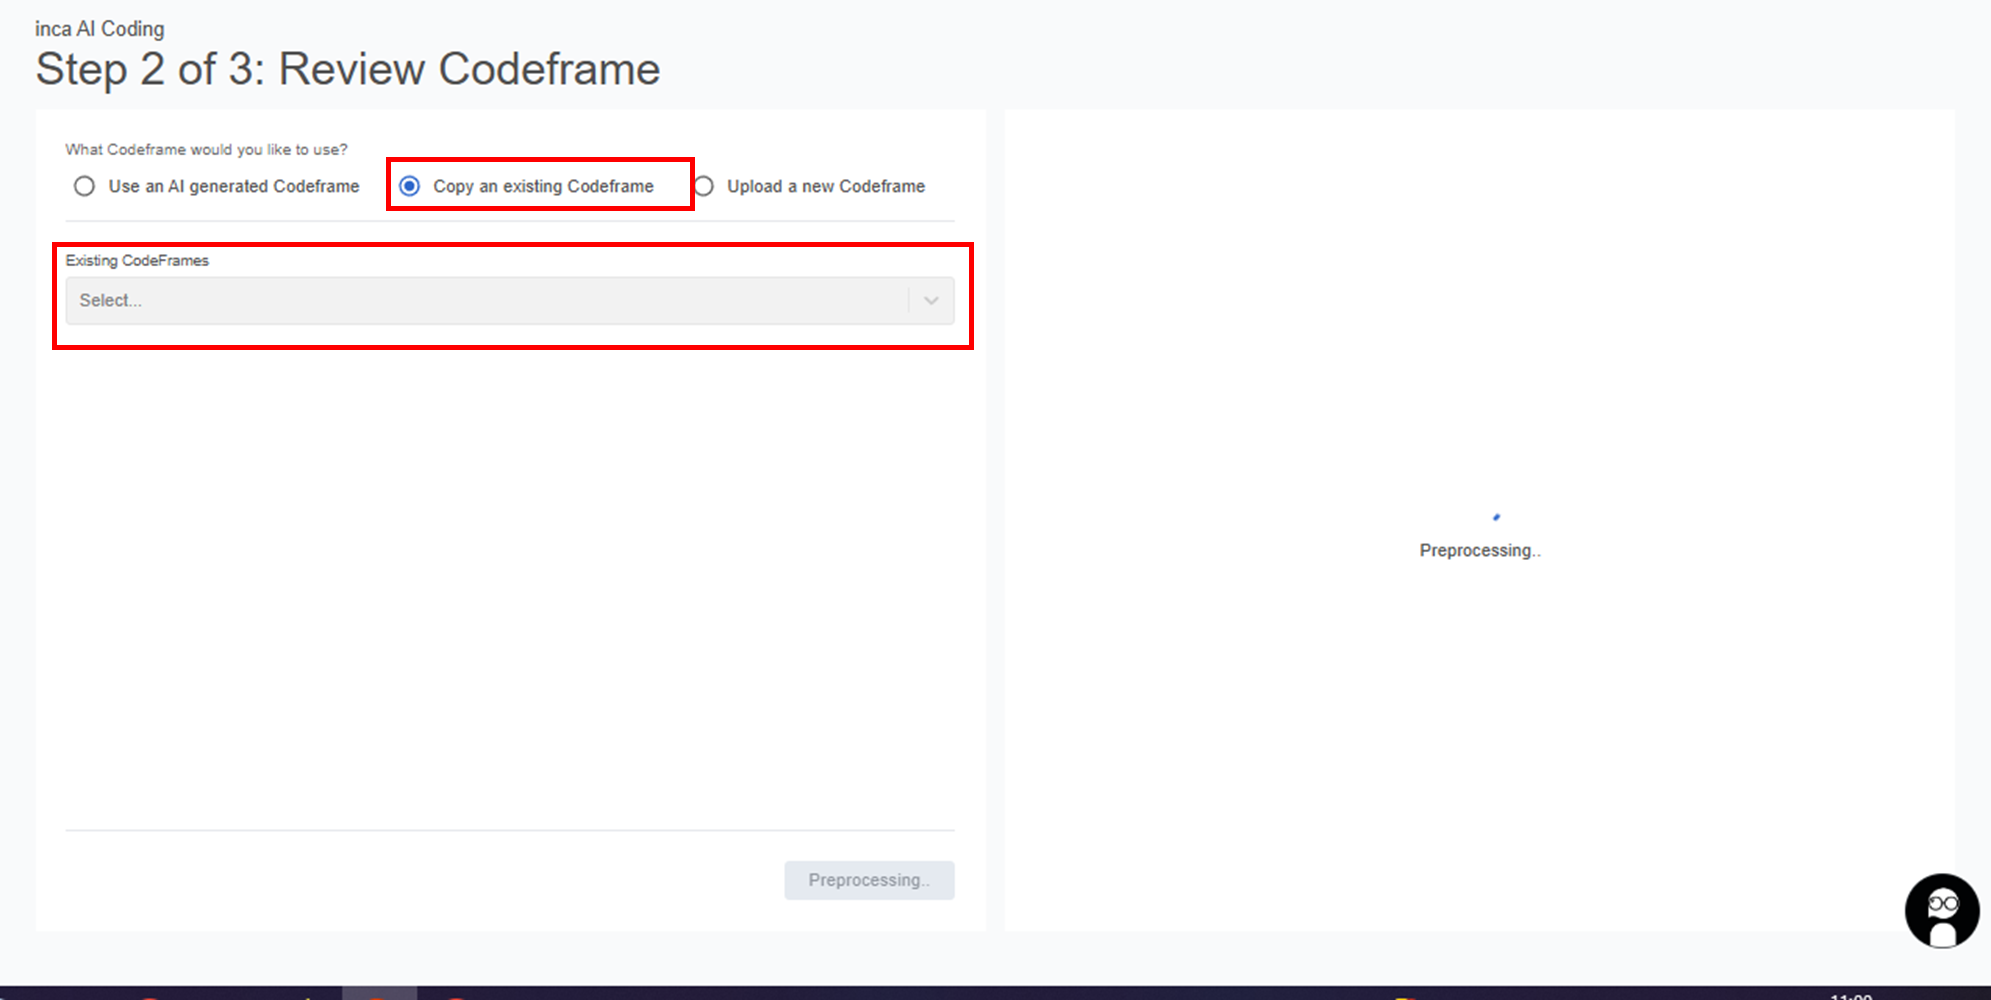Click the divider line above Preprocessing button
This screenshot has width=1991, height=1000.
point(510,830)
